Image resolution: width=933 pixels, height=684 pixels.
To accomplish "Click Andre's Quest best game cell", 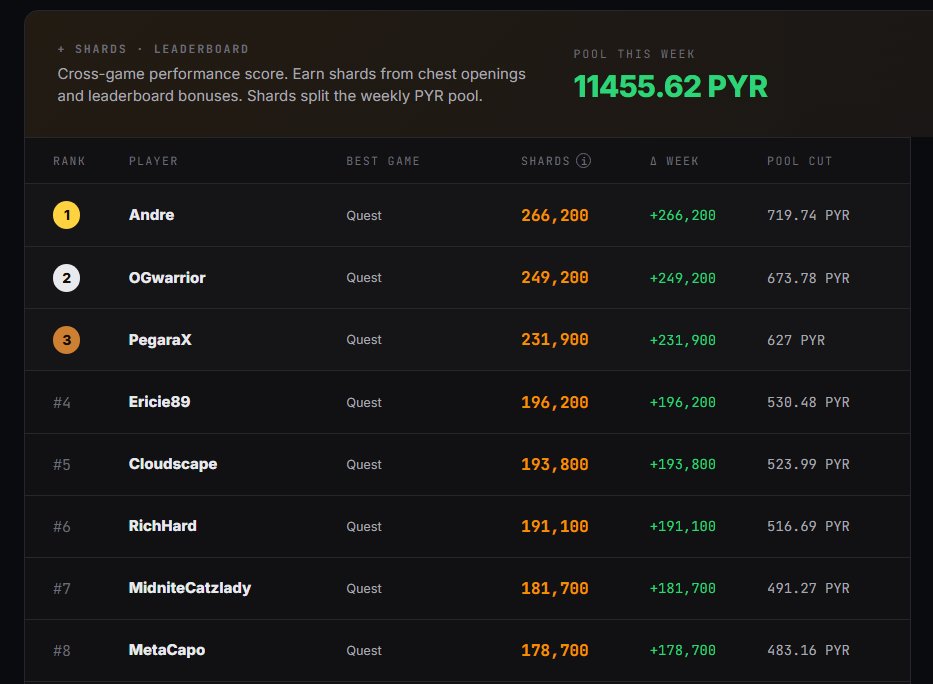I will [x=364, y=216].
